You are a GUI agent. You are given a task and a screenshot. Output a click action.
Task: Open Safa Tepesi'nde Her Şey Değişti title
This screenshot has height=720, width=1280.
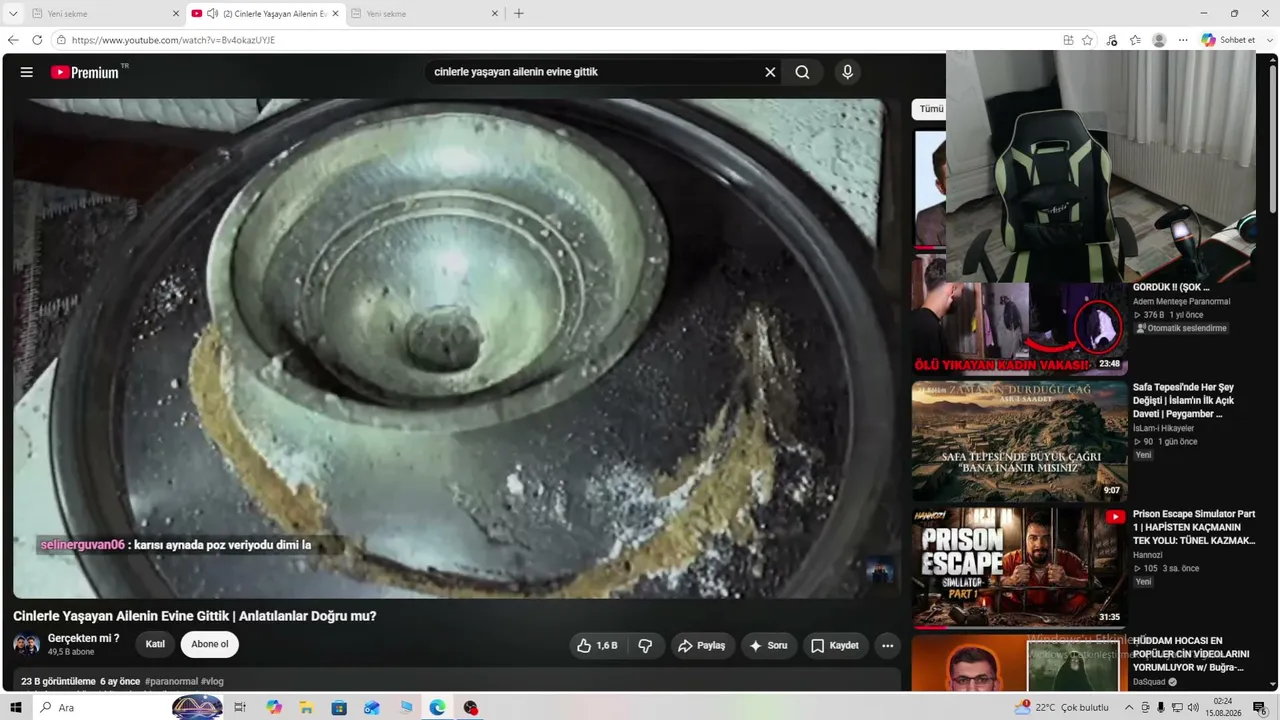[x=1183, y=400]
